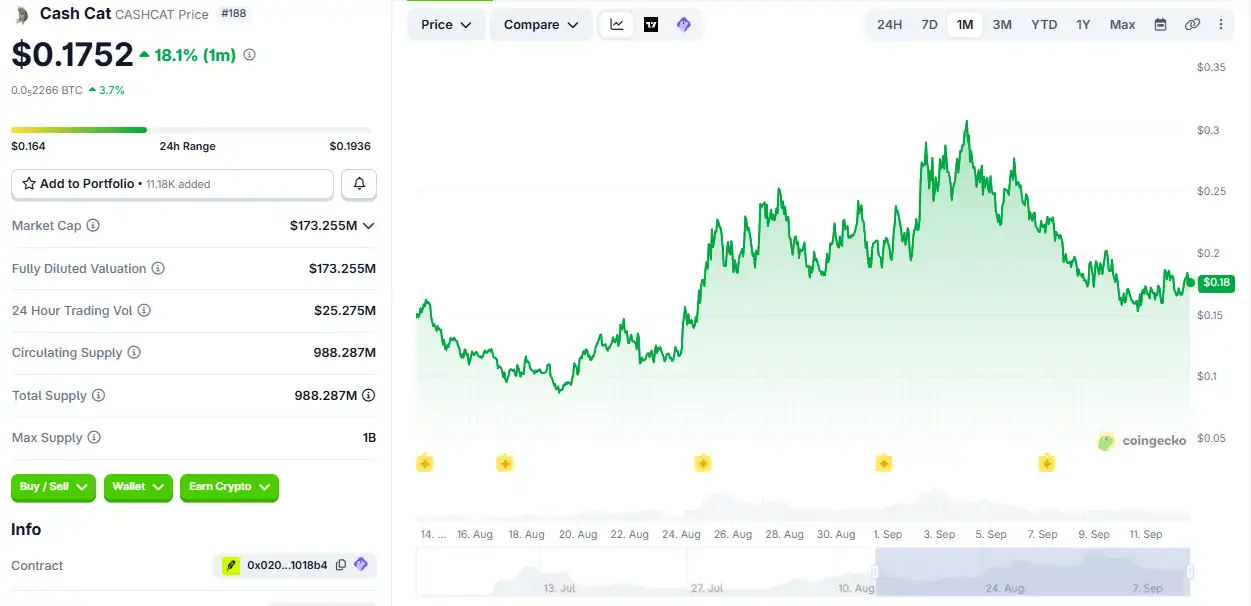Open the calendar date range picker

(x=1160, y=24)
